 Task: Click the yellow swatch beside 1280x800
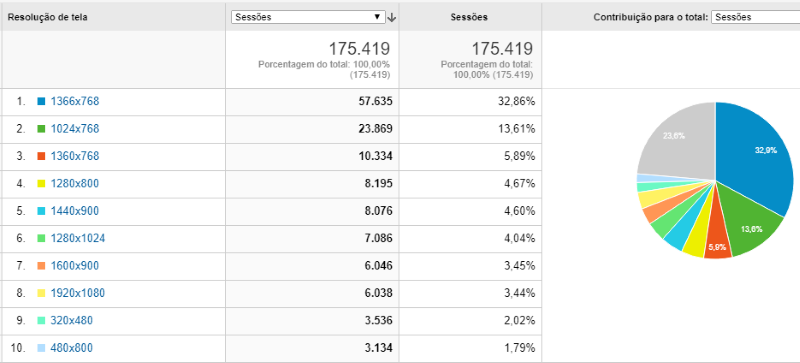tap(41, 184)
